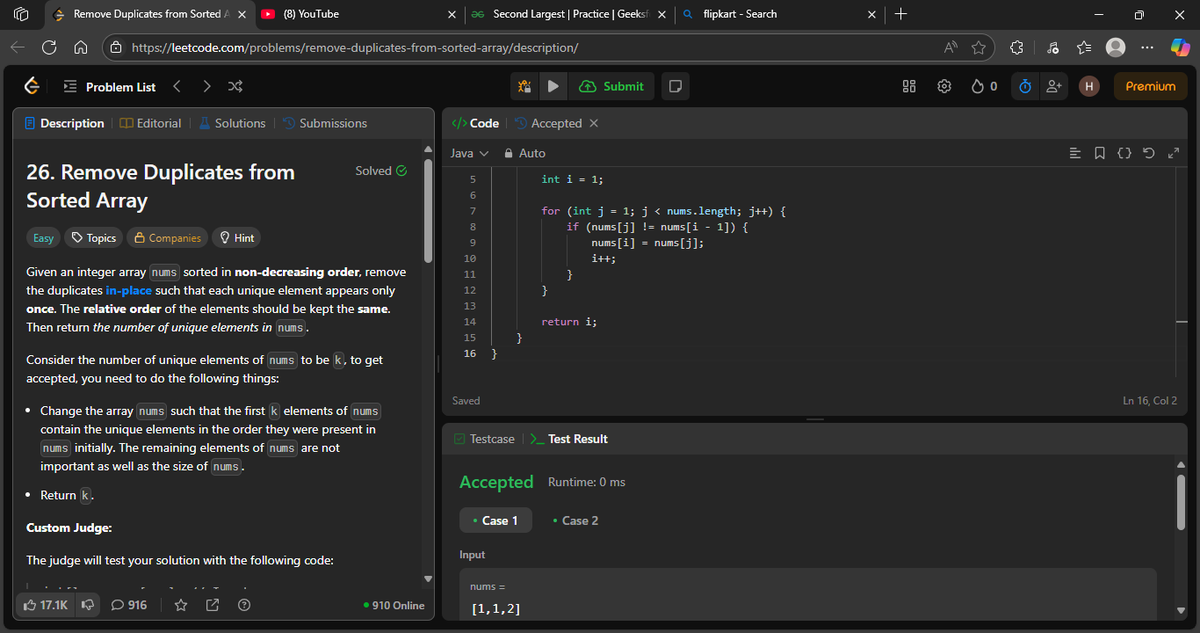Open the invite user icon
The image size is (1200, 633).
[1054, 87]
